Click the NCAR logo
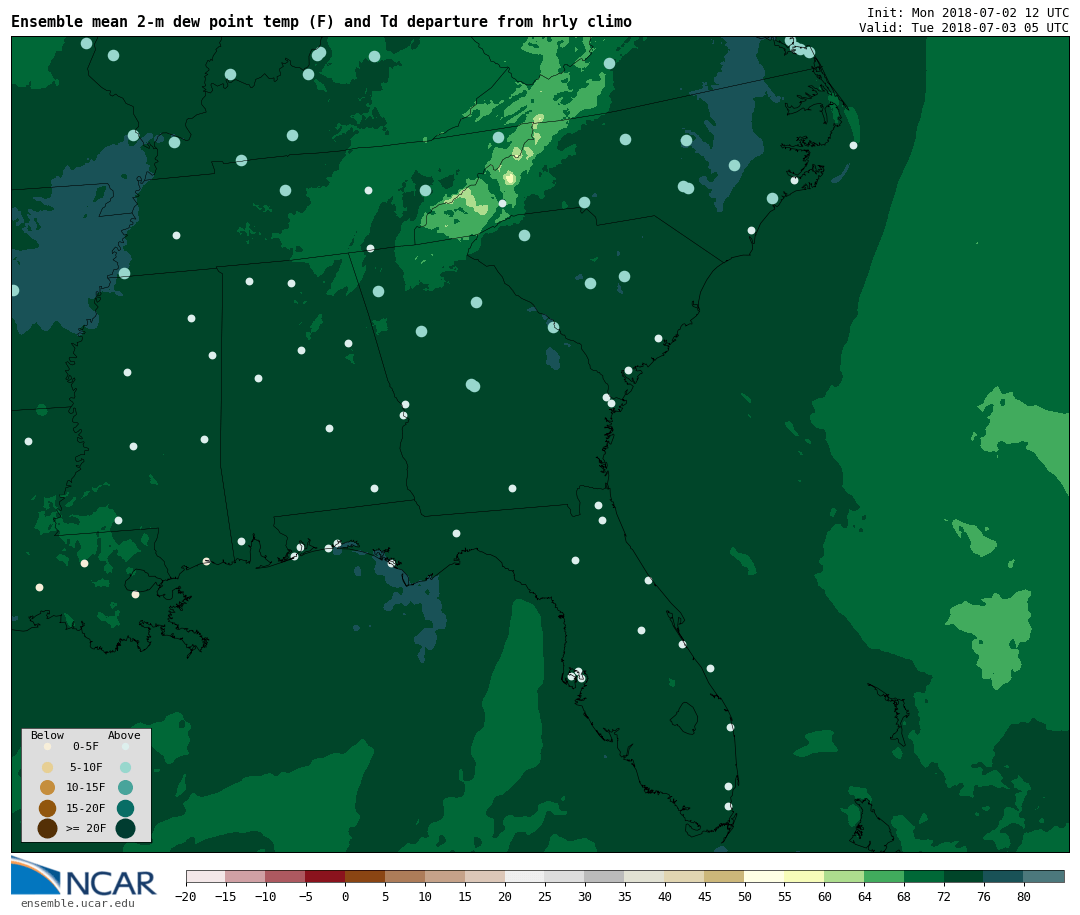This screenshot has height=915, width=1080. click(x=84, y=876)
